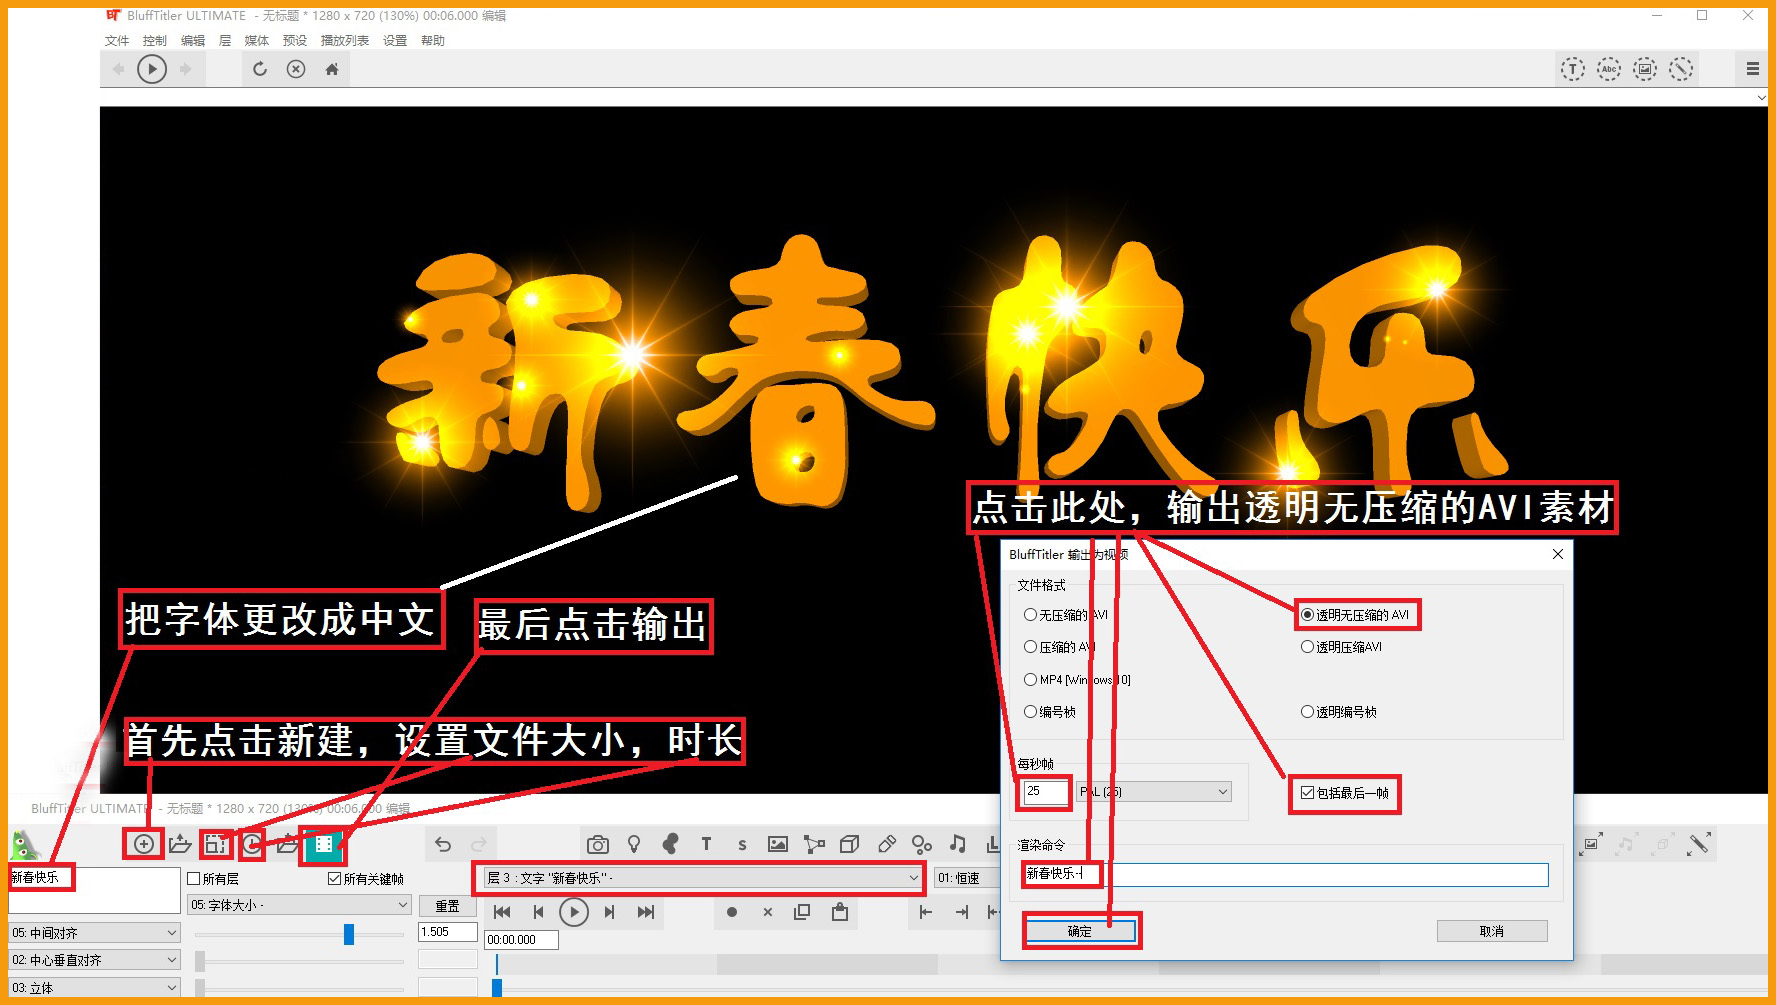Add a picture layer icon
This screenshot has height=1005, width=1776.
(x=778, y=844)
